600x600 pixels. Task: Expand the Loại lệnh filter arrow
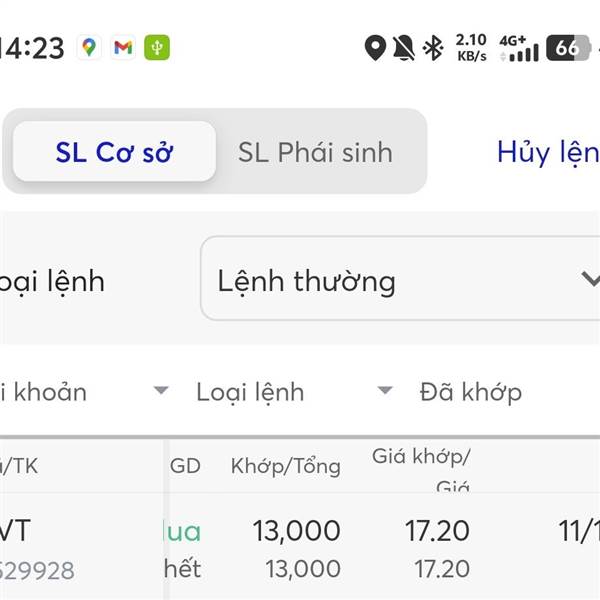384,391
